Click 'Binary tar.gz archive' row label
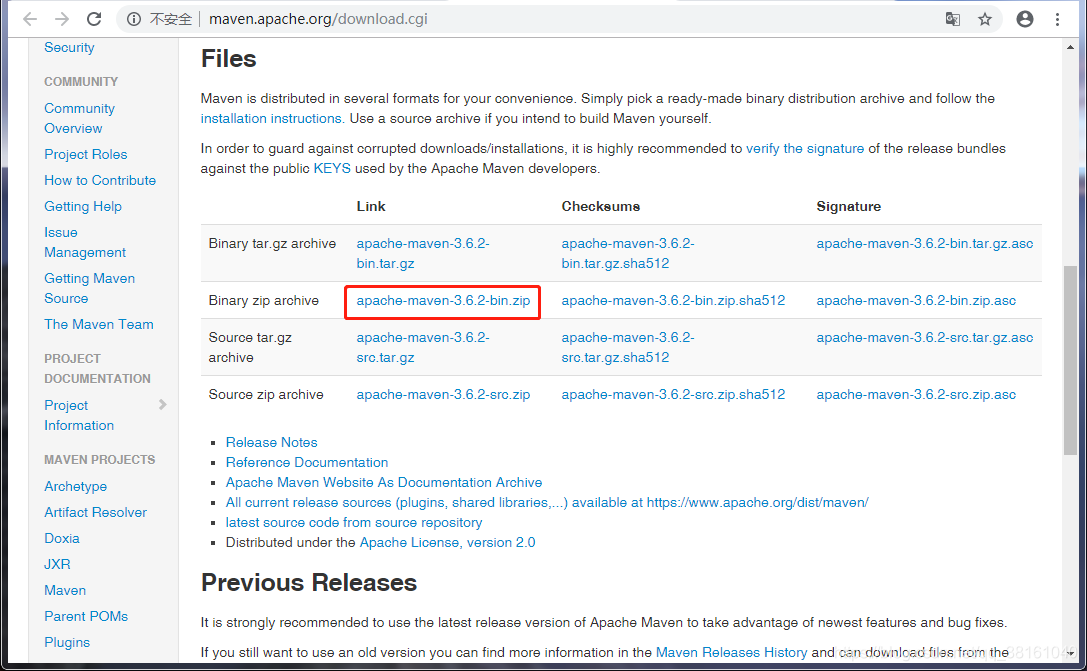The image size is (1087, 671). coord(272,243)
